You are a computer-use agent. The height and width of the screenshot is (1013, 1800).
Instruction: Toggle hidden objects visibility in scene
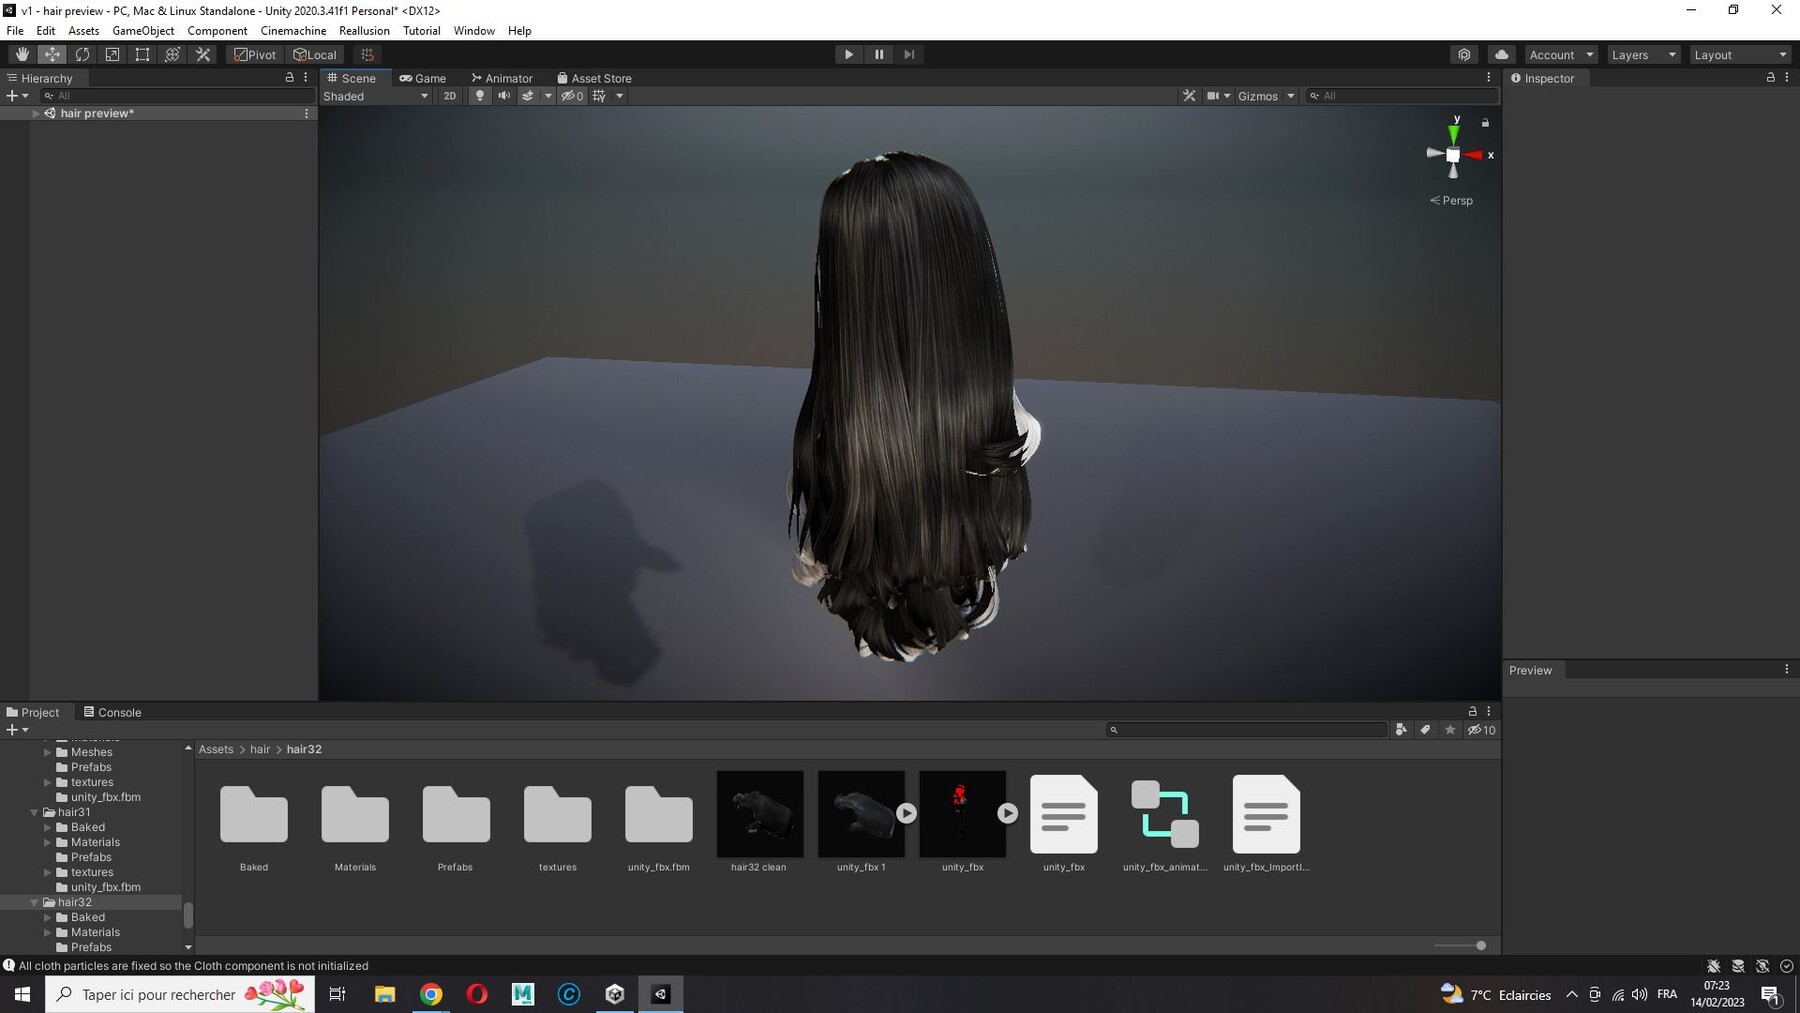point(572,96)
